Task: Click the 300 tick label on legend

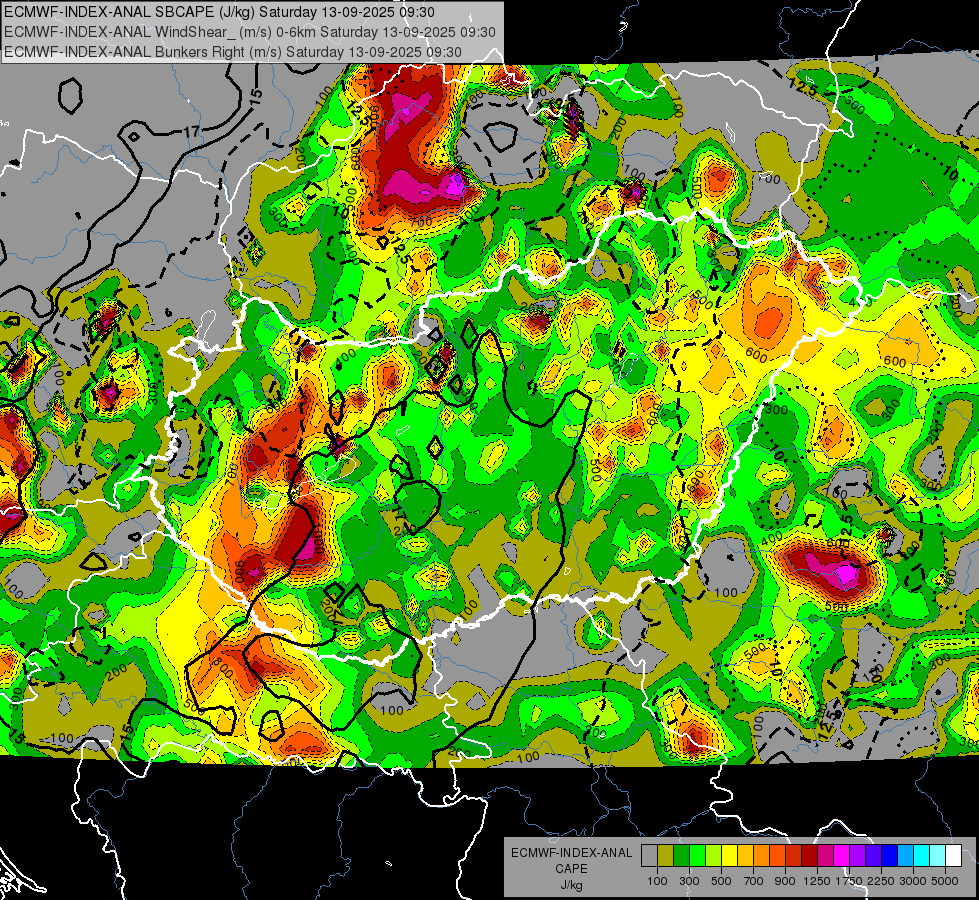Action: tap(689, 881)
